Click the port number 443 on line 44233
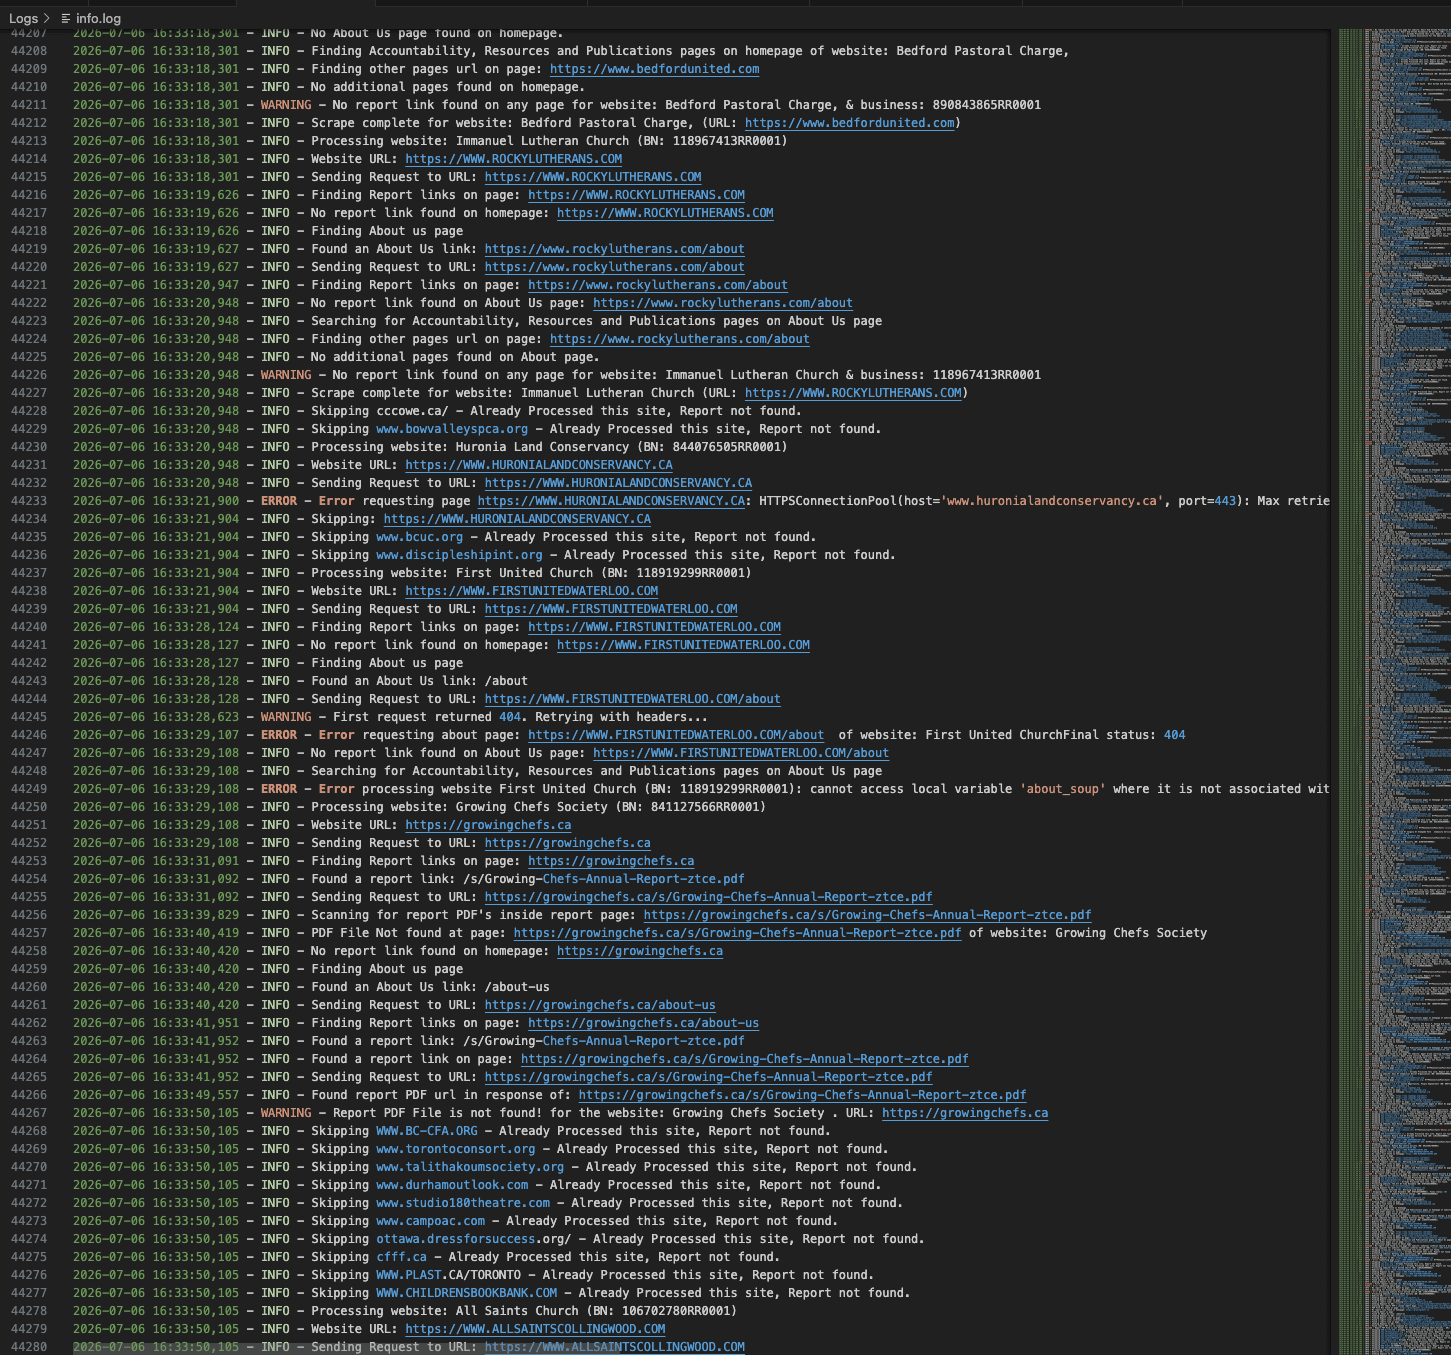 pyautogui.click(x=1225, y=501)
